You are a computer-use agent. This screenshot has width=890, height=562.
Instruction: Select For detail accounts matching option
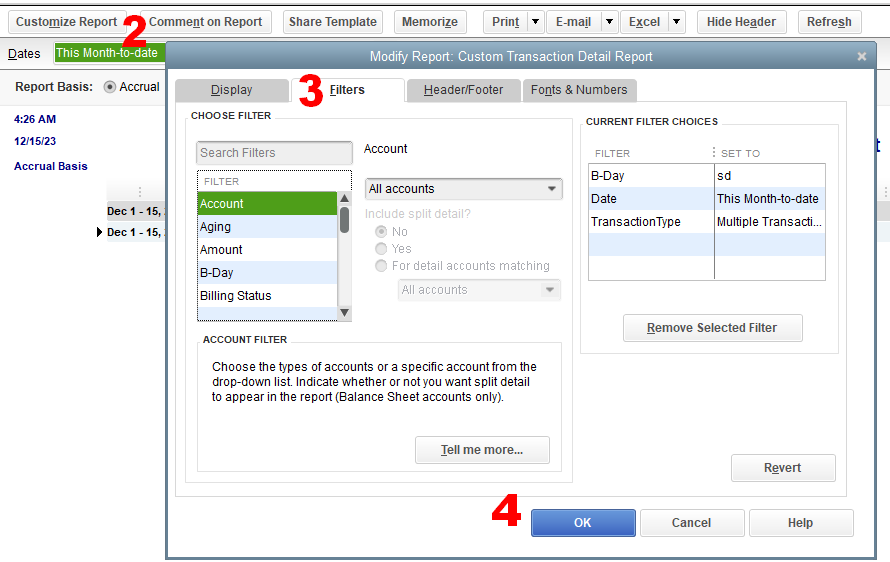tap(381, 266)
